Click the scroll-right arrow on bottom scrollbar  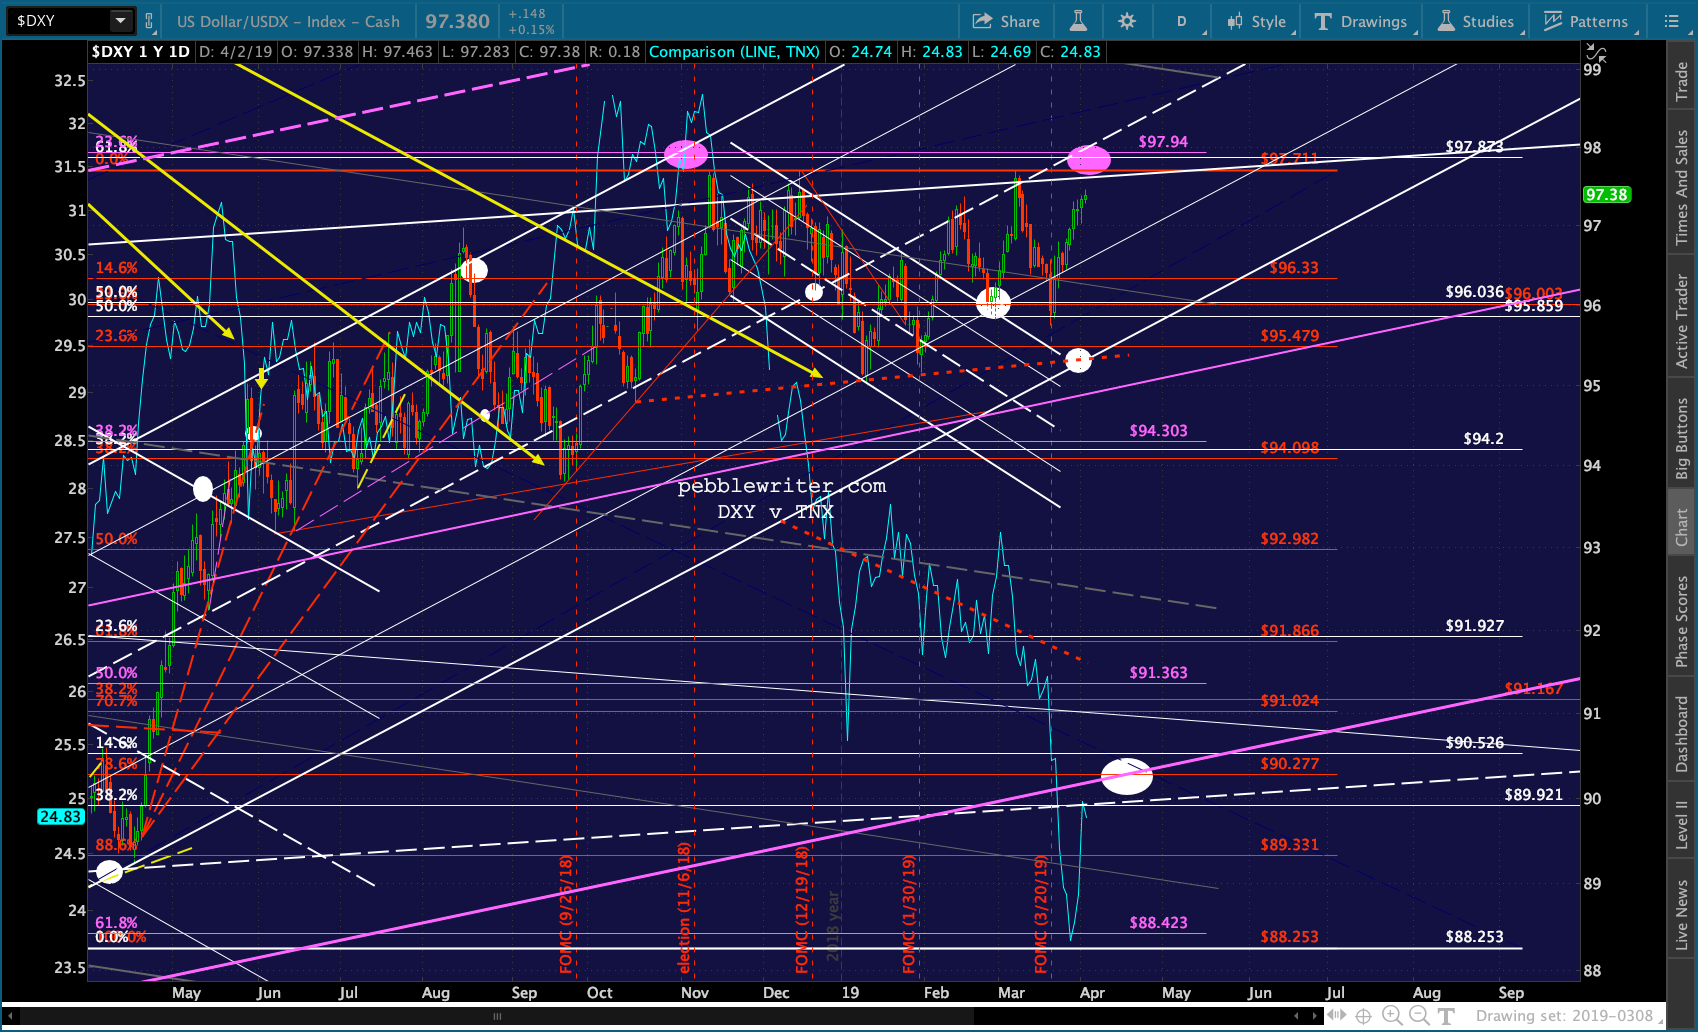(1314, 1016)
